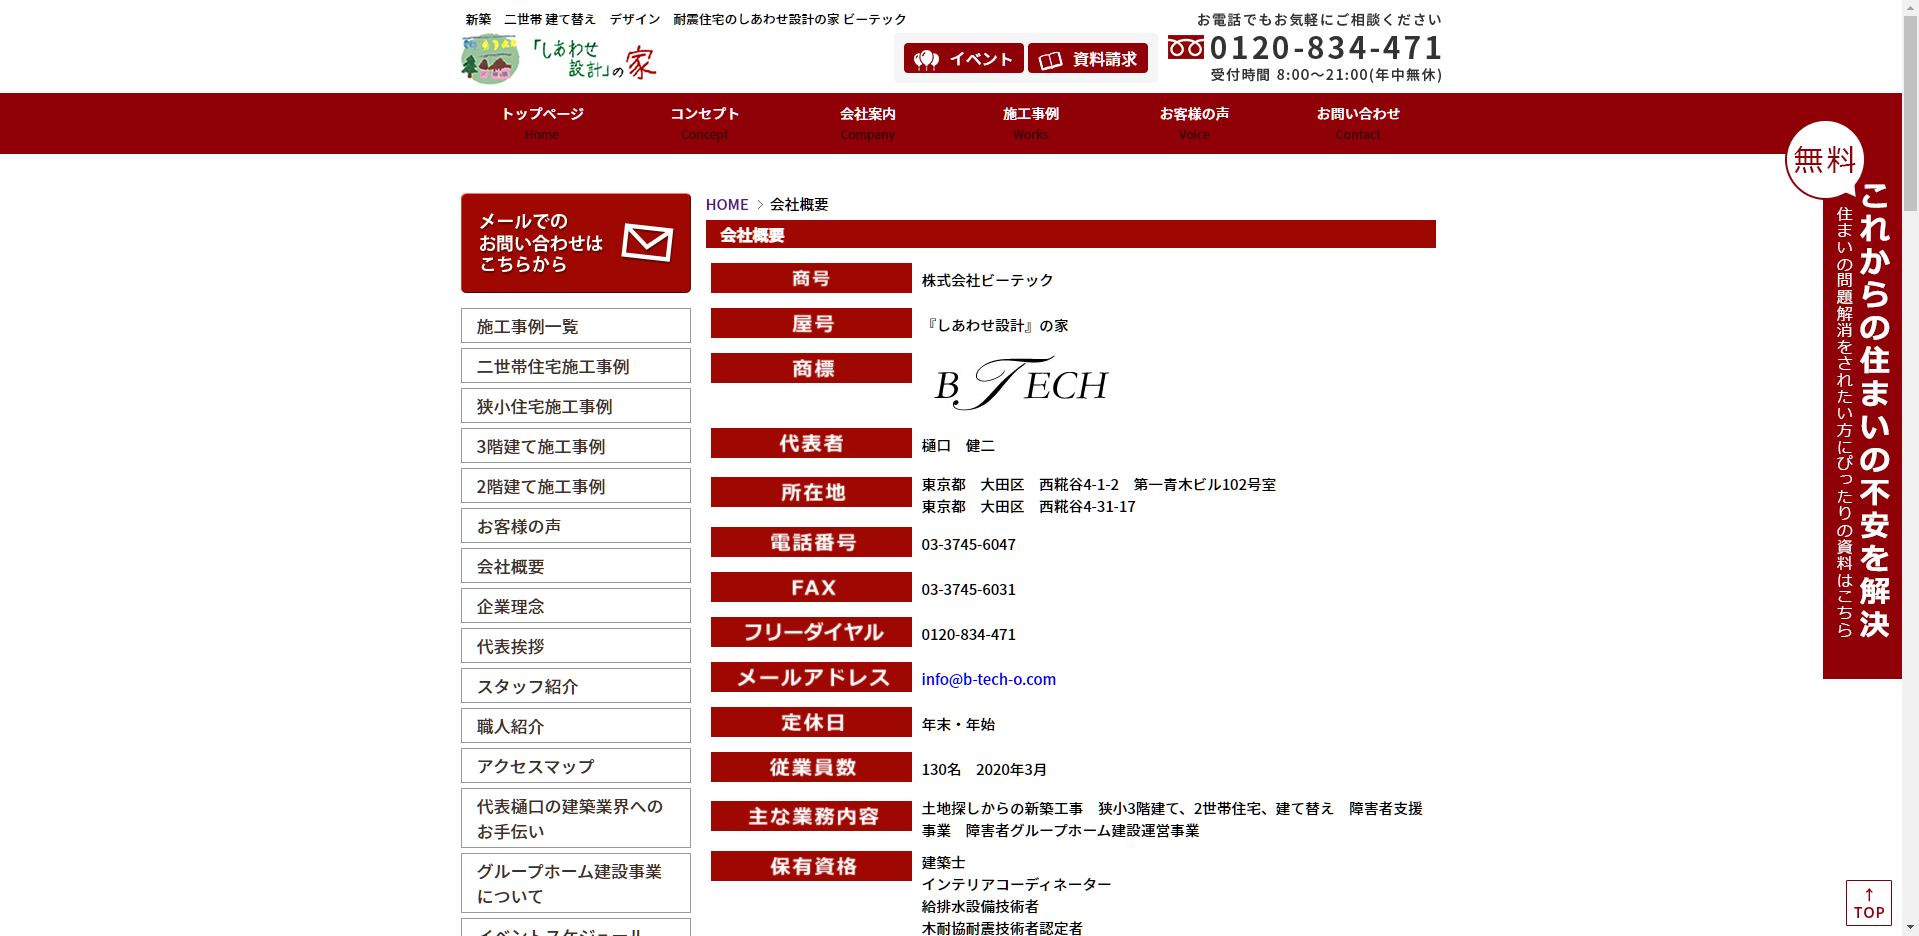Viewport: 1919px width, 936px height.
Task: Open 狭小住宅施工事例 sidebar link
Action: 576,406
